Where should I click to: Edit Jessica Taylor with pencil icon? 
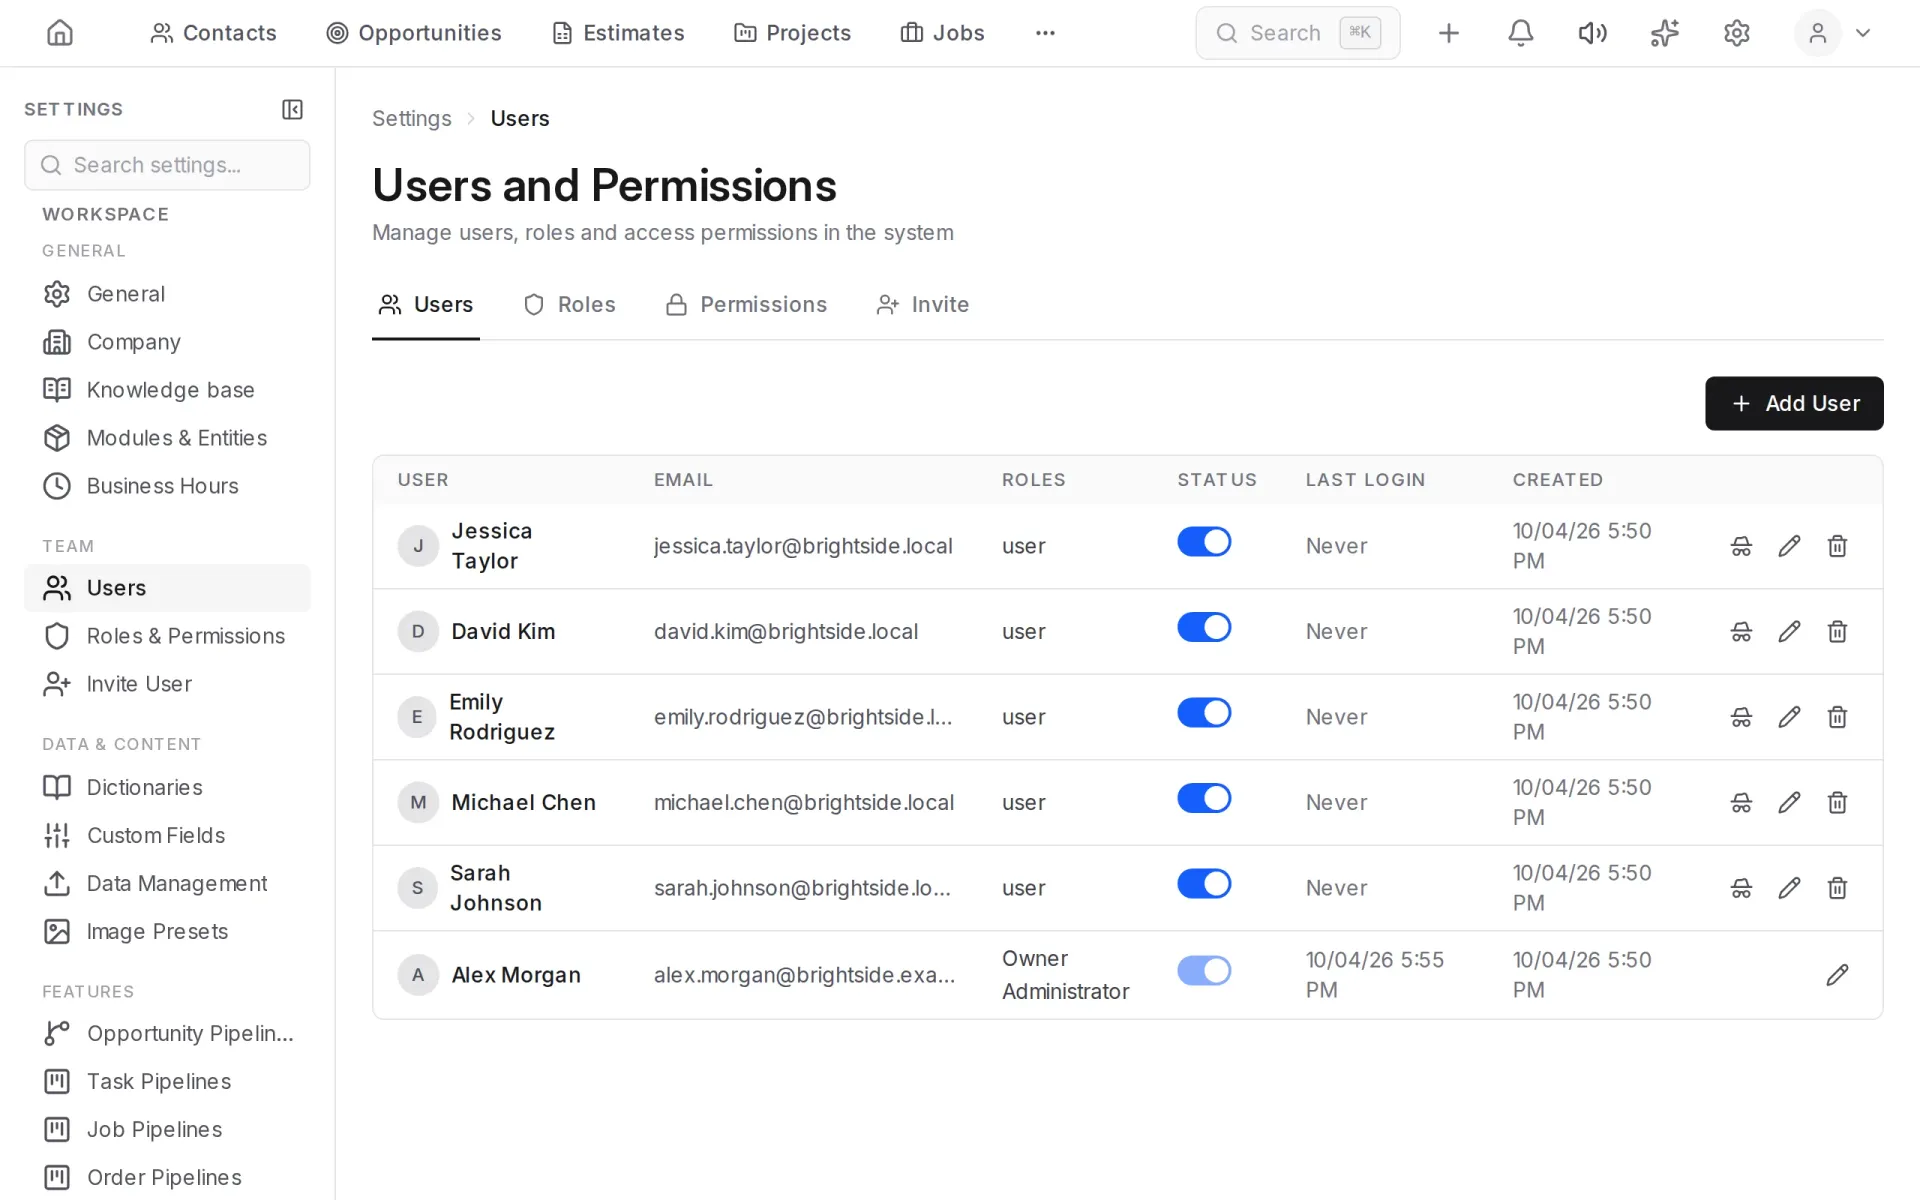tap(1789, 546)
